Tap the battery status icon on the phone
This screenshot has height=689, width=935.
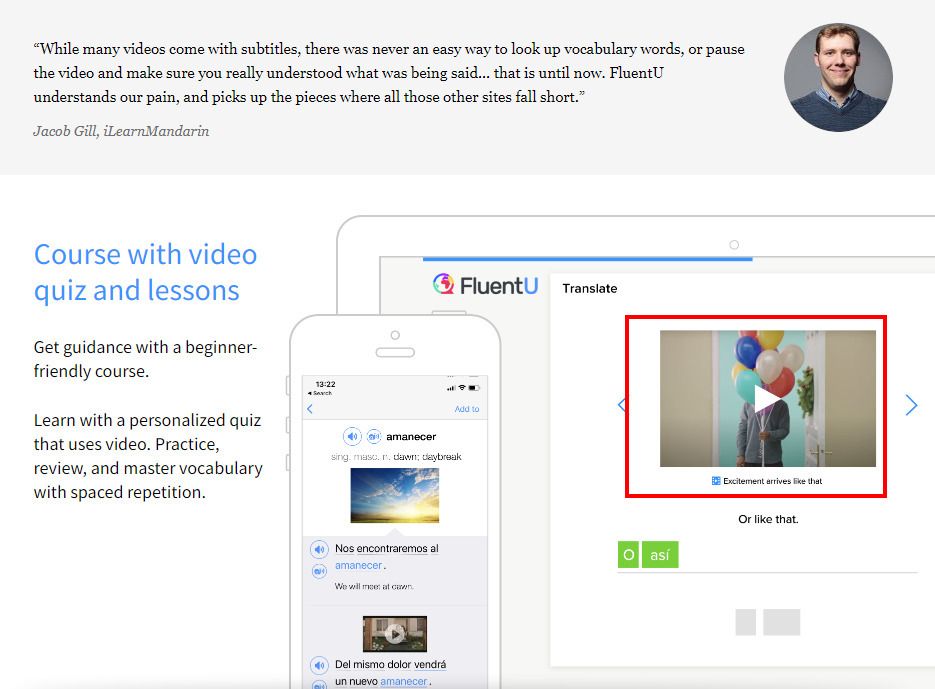[474, 388]
